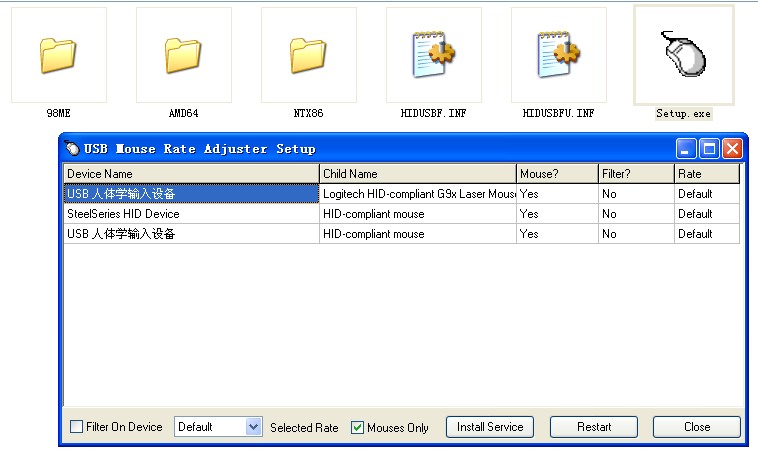
Task: Click the Install Service button
Action: point(490,427)
